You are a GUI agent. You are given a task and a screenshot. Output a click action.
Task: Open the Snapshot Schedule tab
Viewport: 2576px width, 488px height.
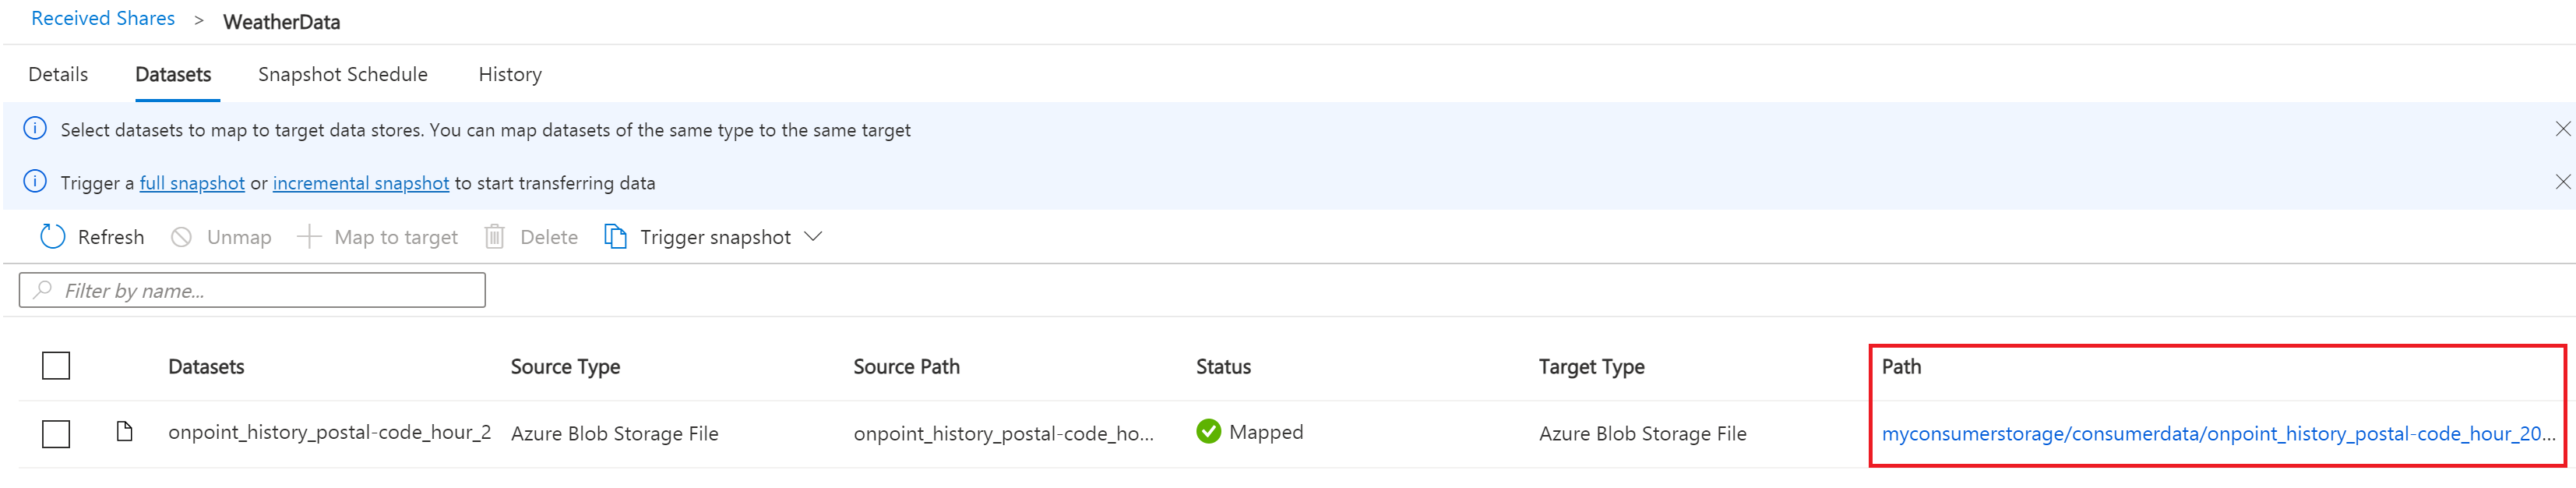(x=343, y=74)
